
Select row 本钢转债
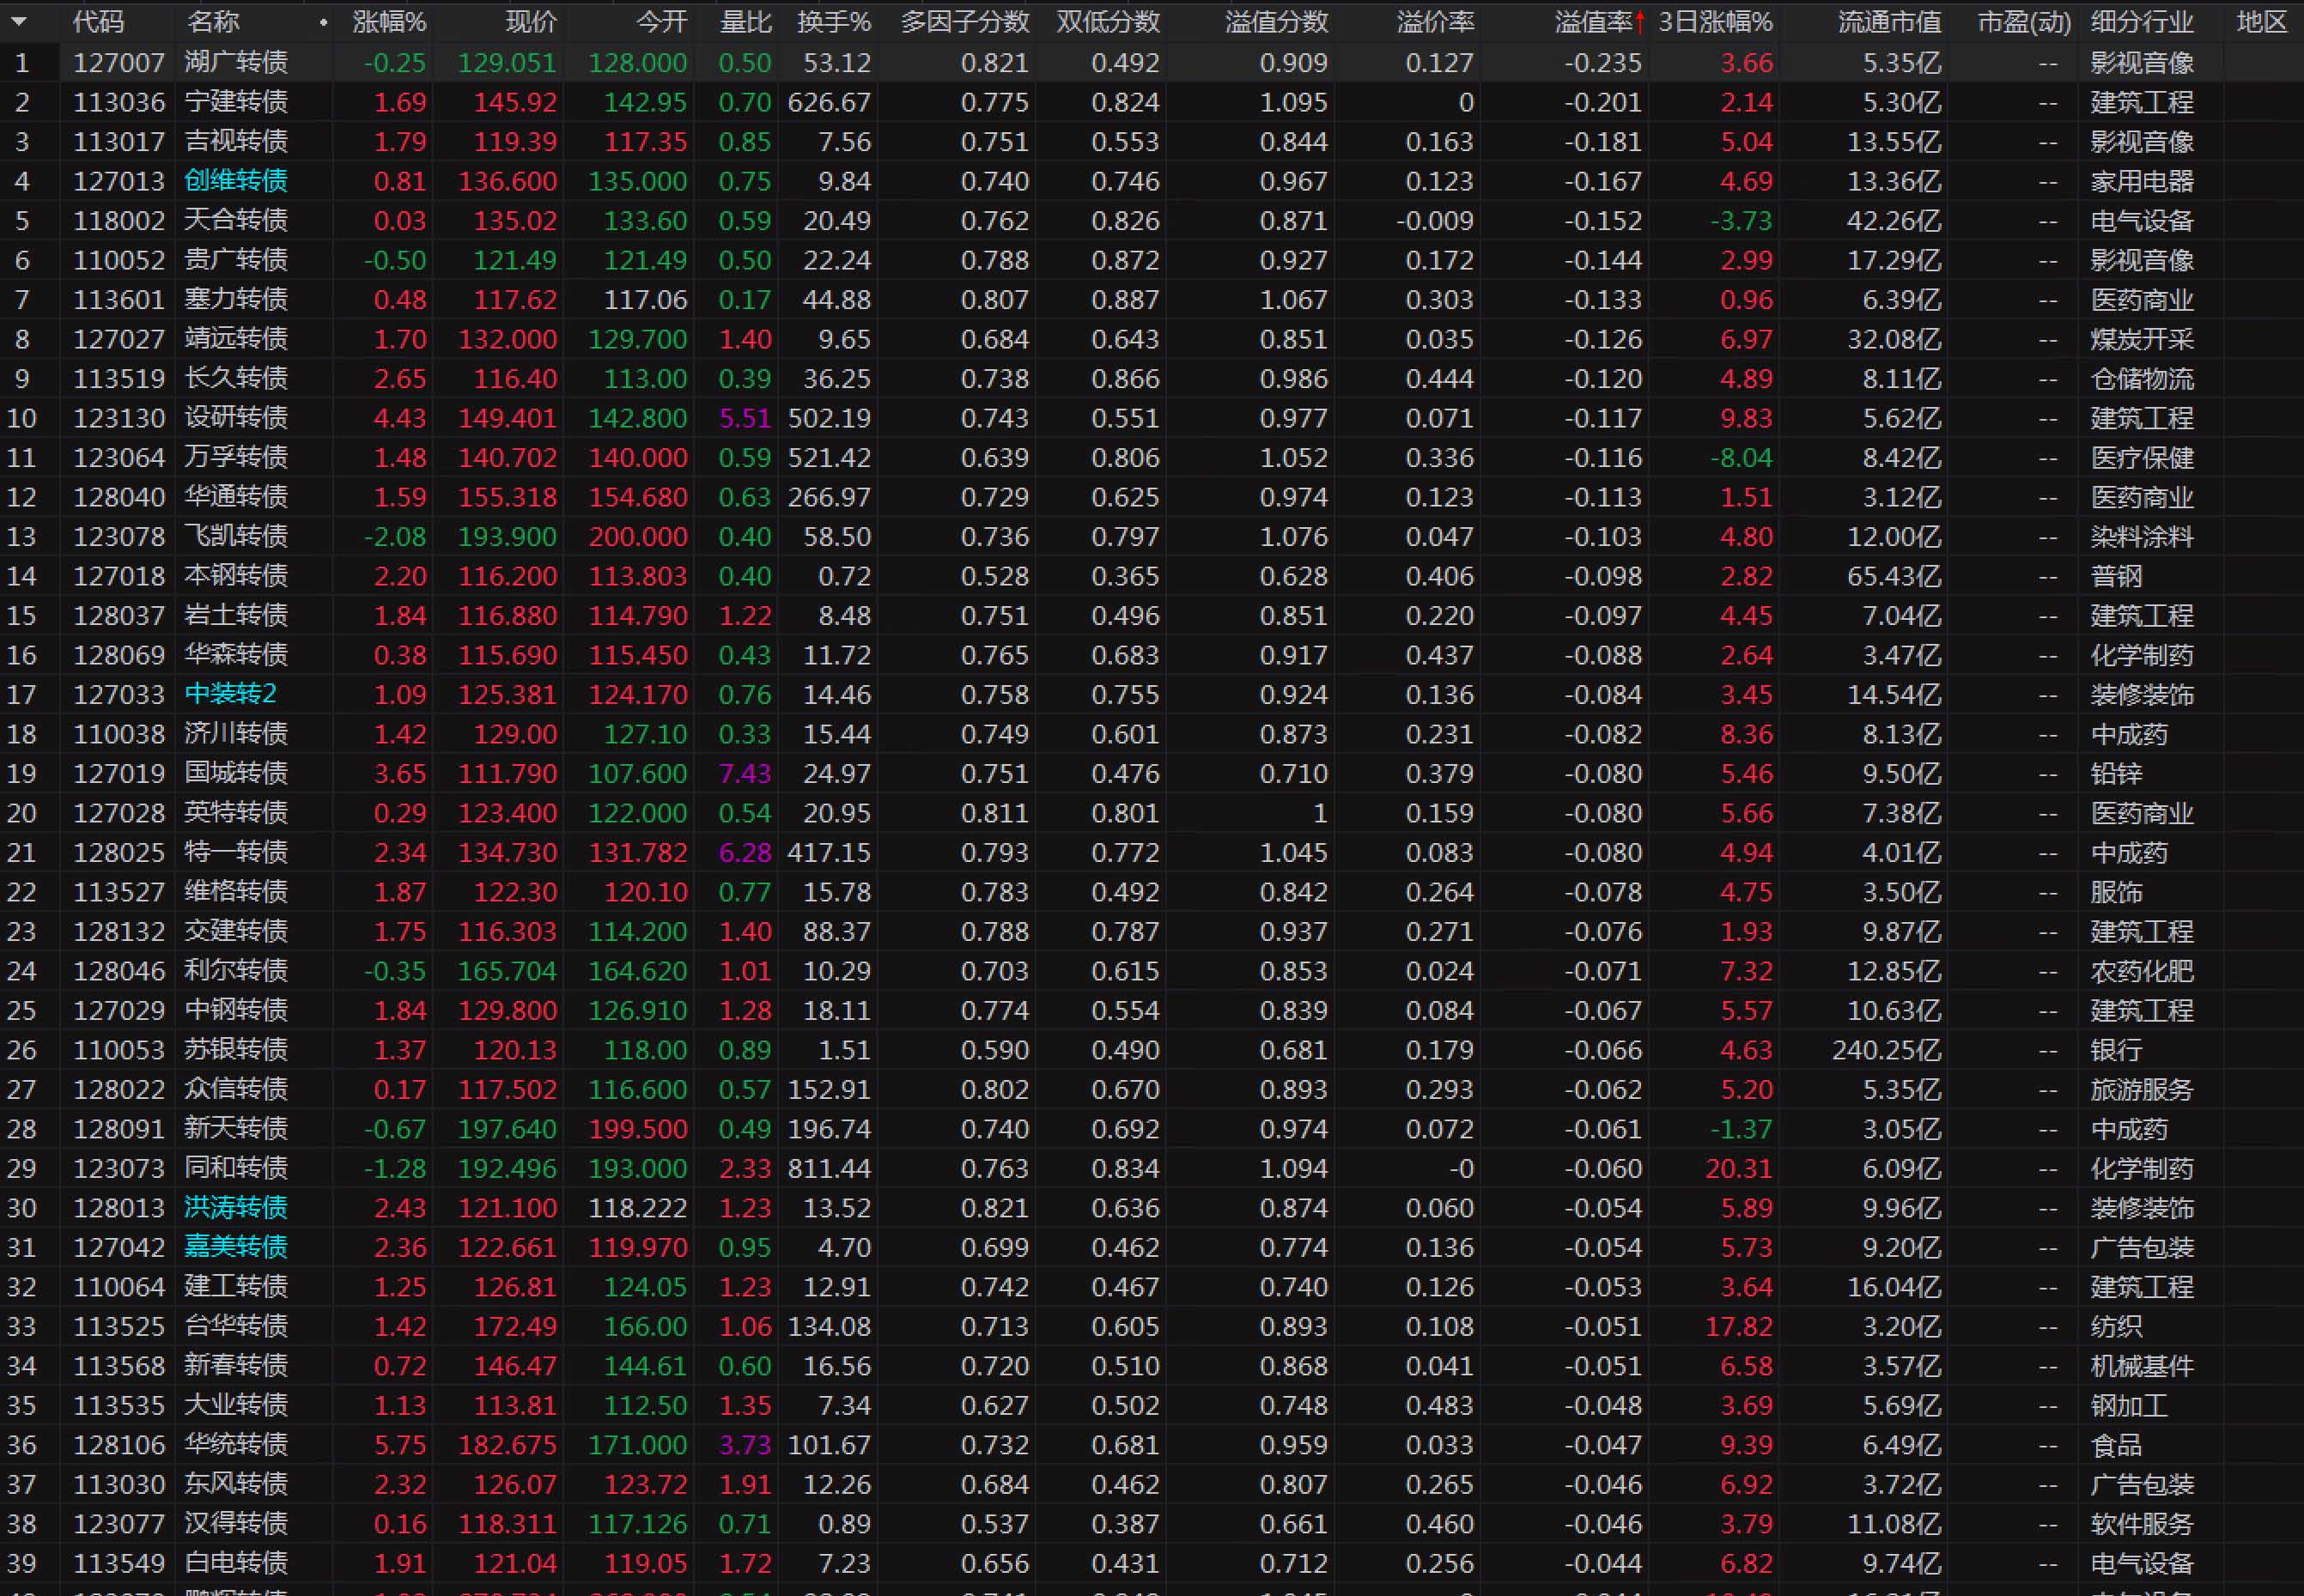click(x=1152, y=576)
